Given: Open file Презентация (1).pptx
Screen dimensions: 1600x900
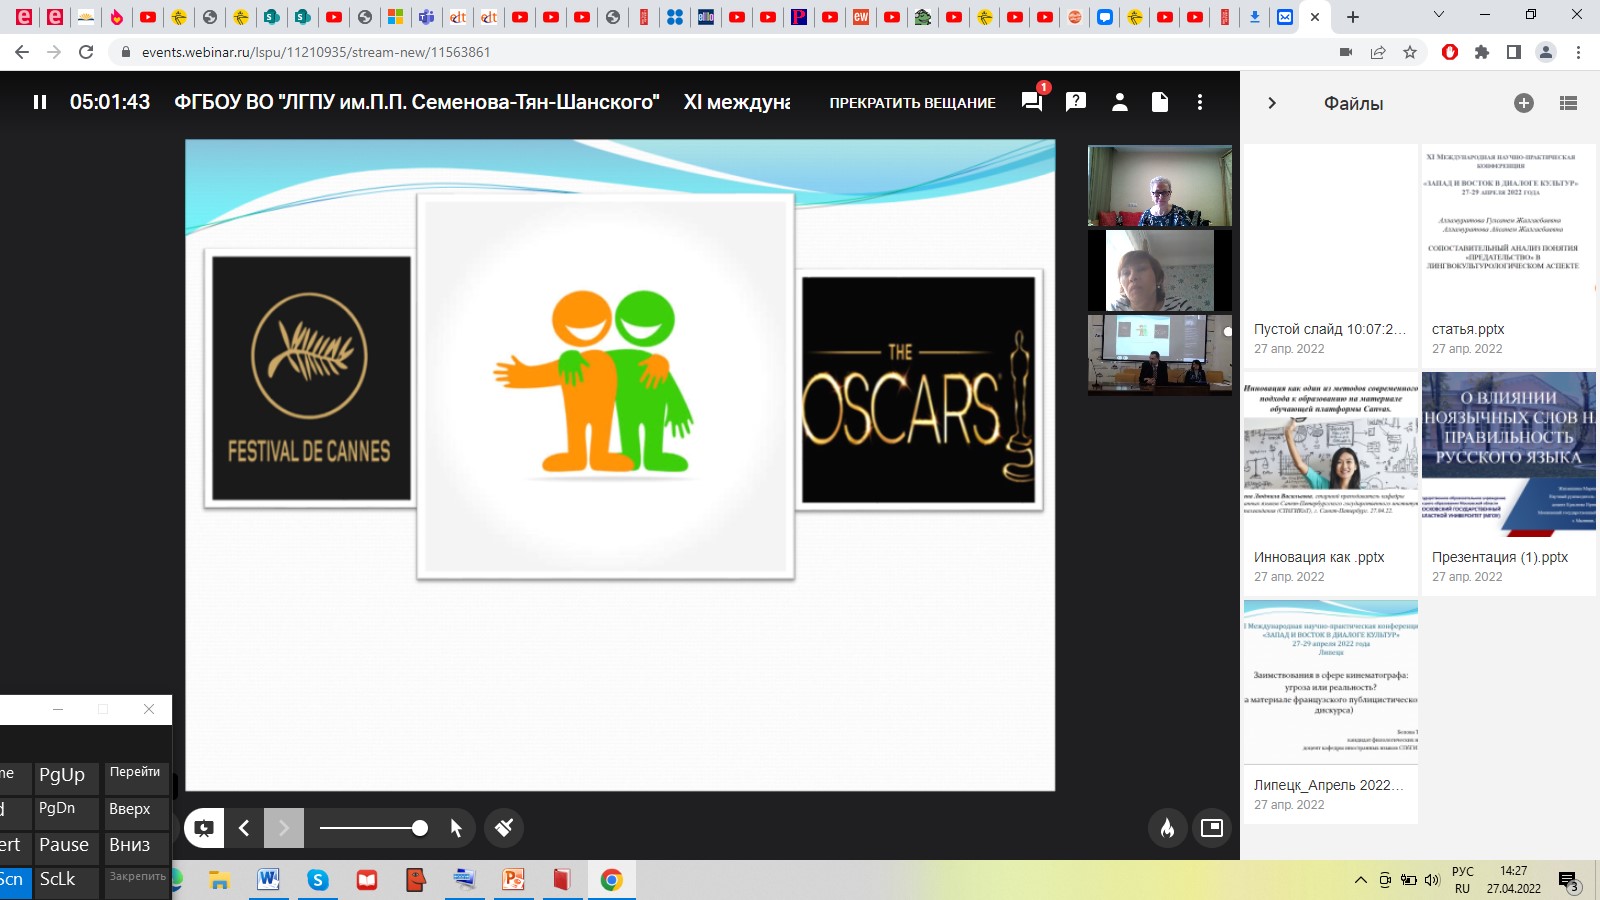Looking at the screenshot, I should [x=1509, y=483].
